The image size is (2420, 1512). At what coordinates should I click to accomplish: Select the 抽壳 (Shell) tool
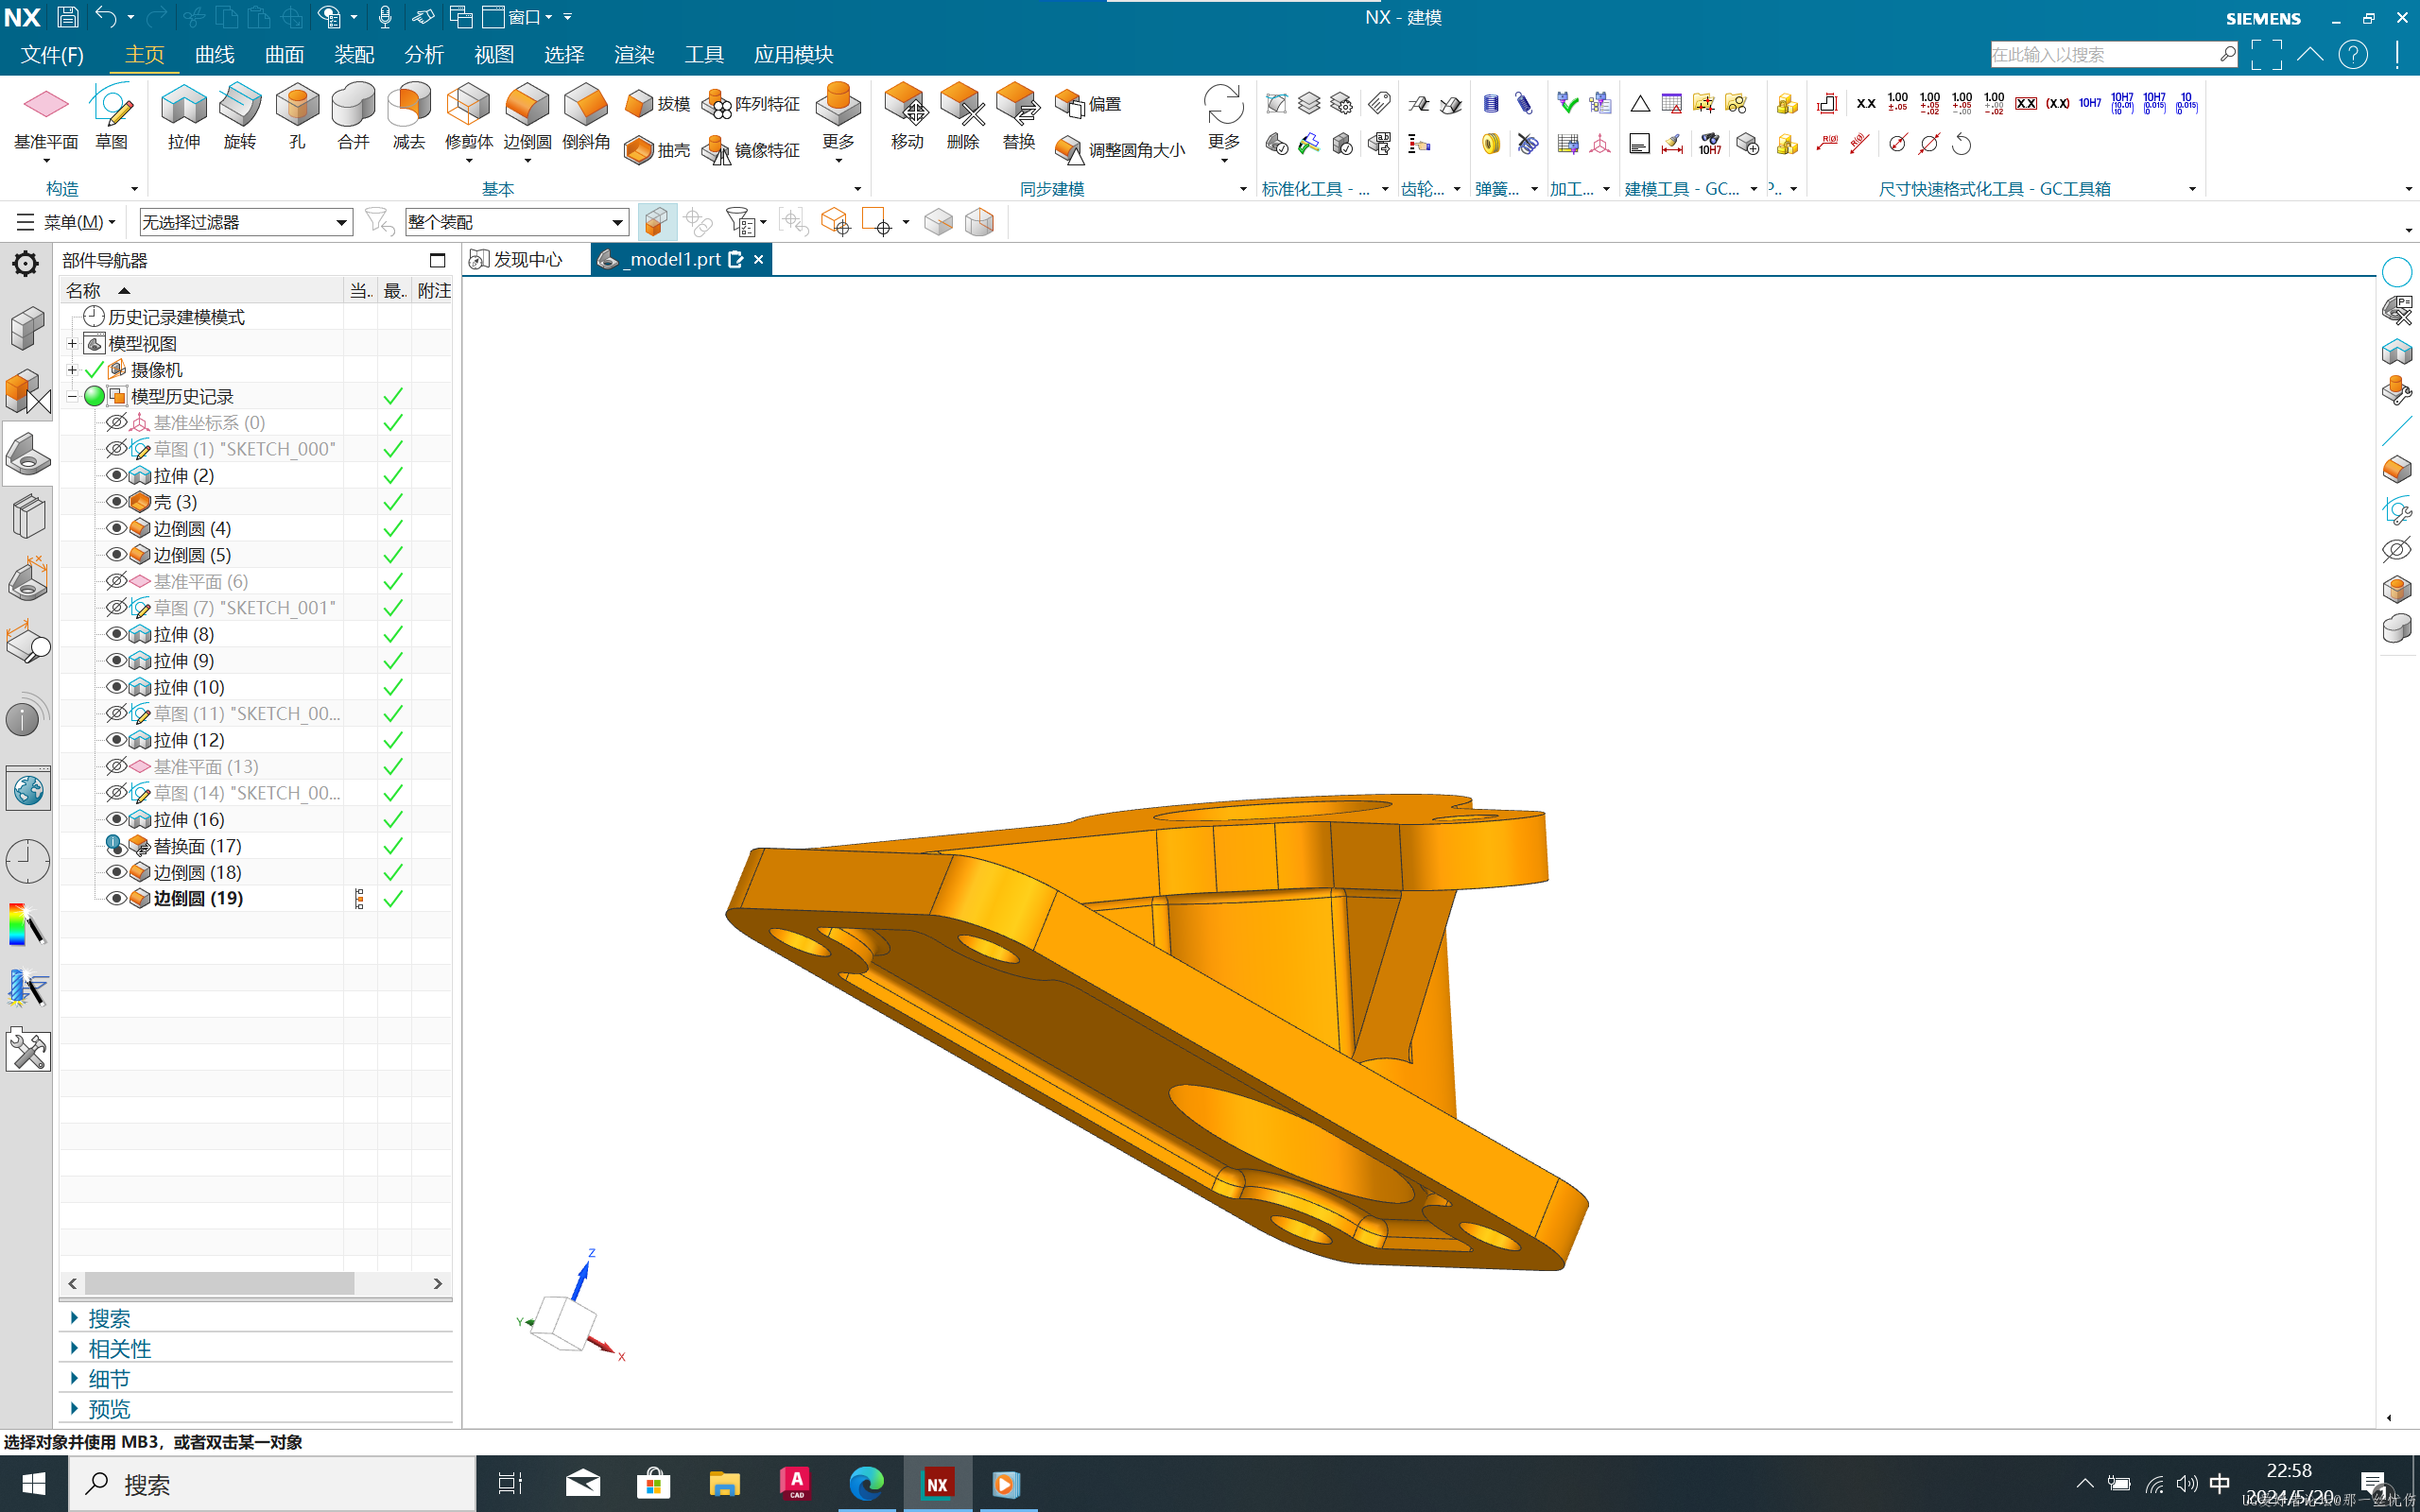[657, 150]
